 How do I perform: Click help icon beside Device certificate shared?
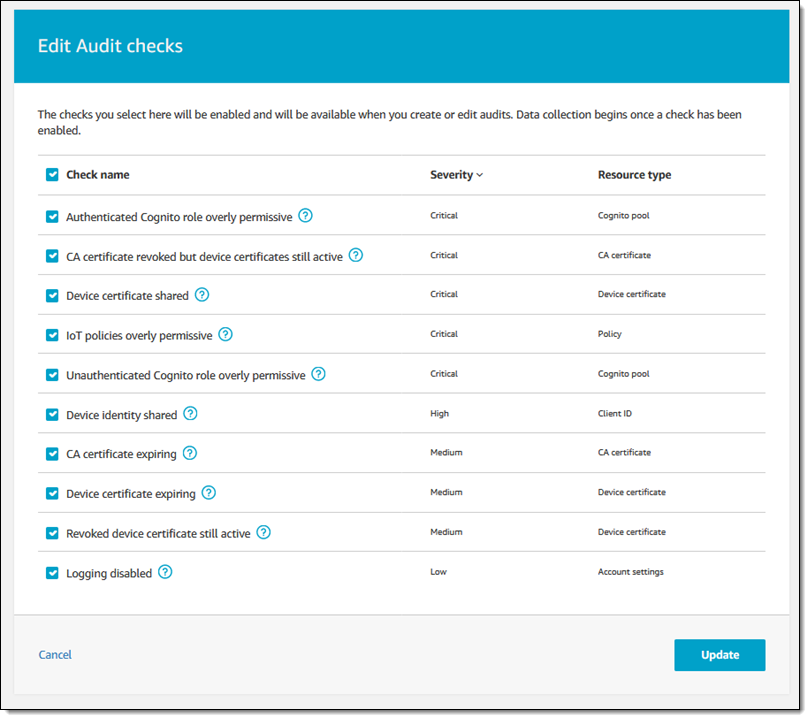coord(202,294)
